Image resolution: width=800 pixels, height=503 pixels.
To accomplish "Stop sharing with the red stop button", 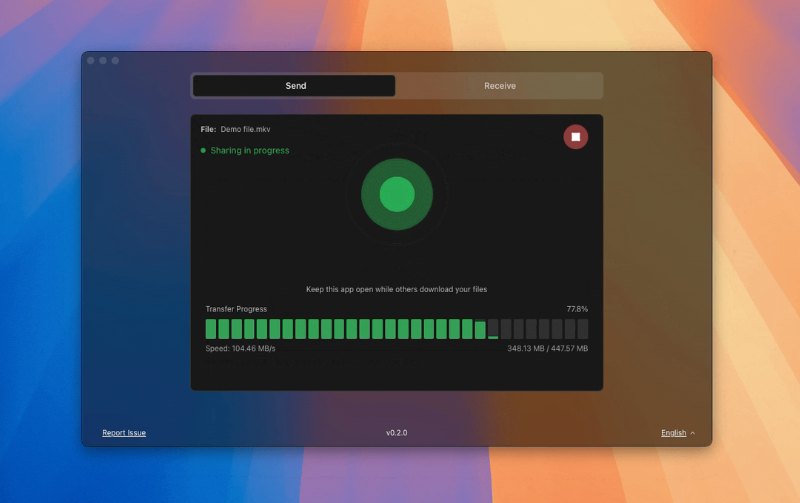I will point(576,137).
